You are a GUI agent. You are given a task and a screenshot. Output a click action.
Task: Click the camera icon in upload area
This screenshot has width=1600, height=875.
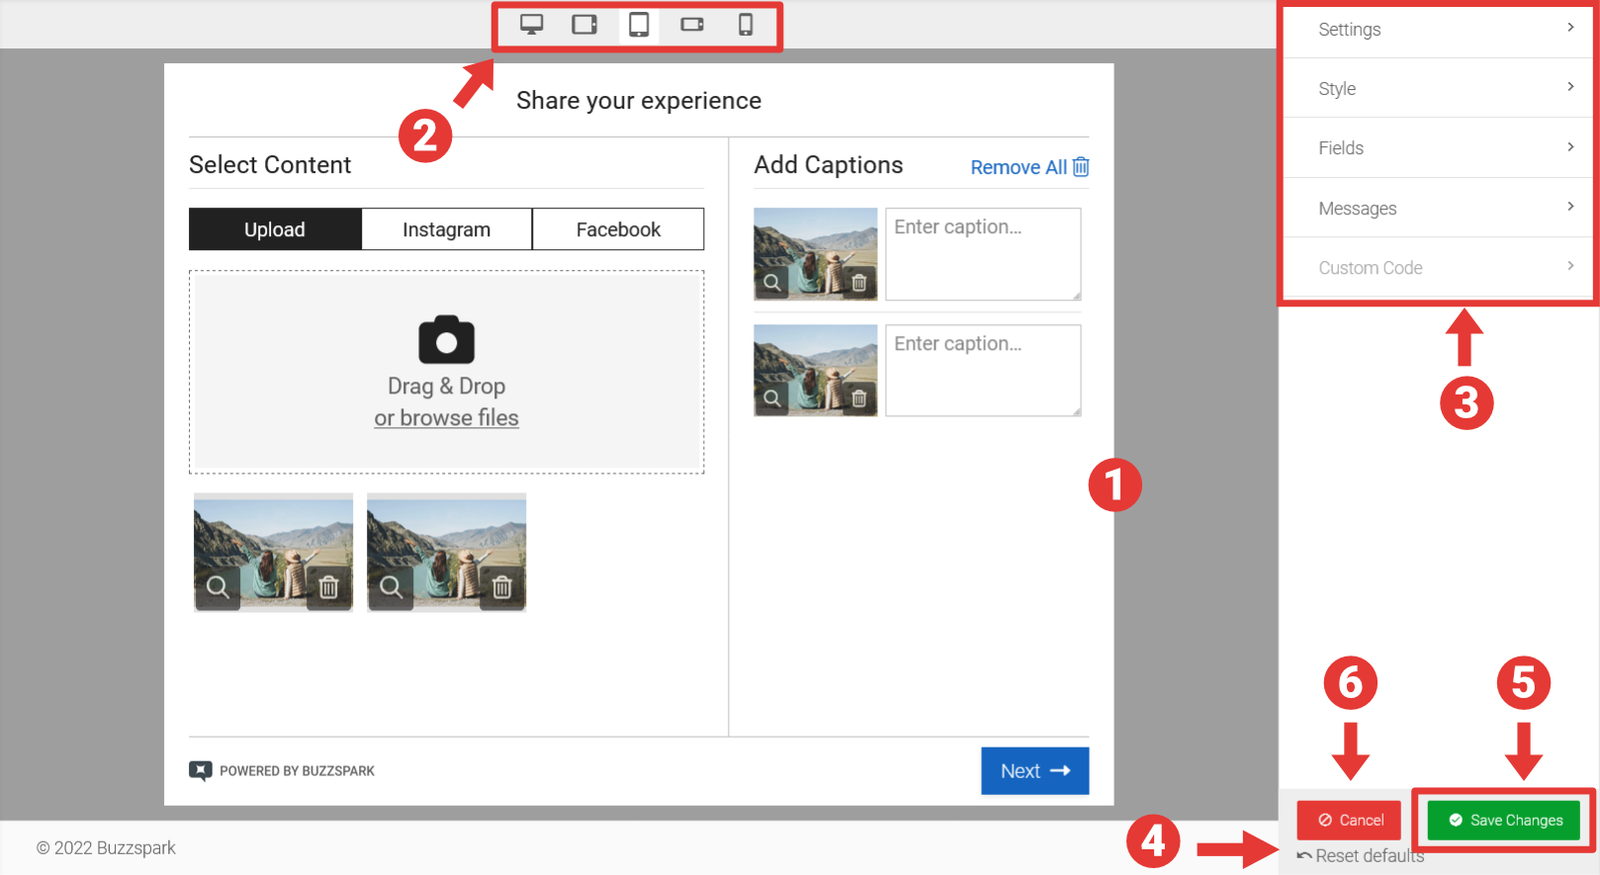[446, 340]
